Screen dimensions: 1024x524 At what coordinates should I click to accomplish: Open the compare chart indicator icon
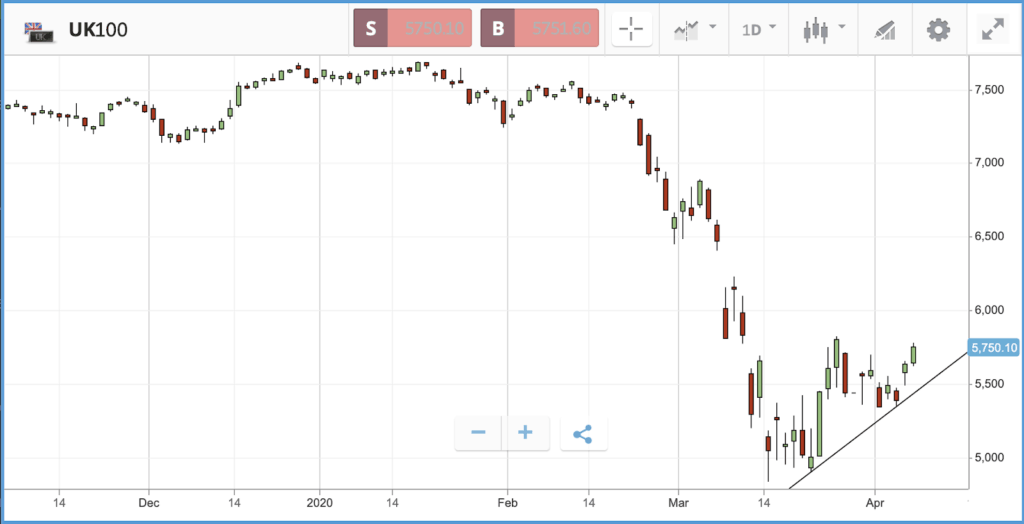pos(686,29)
